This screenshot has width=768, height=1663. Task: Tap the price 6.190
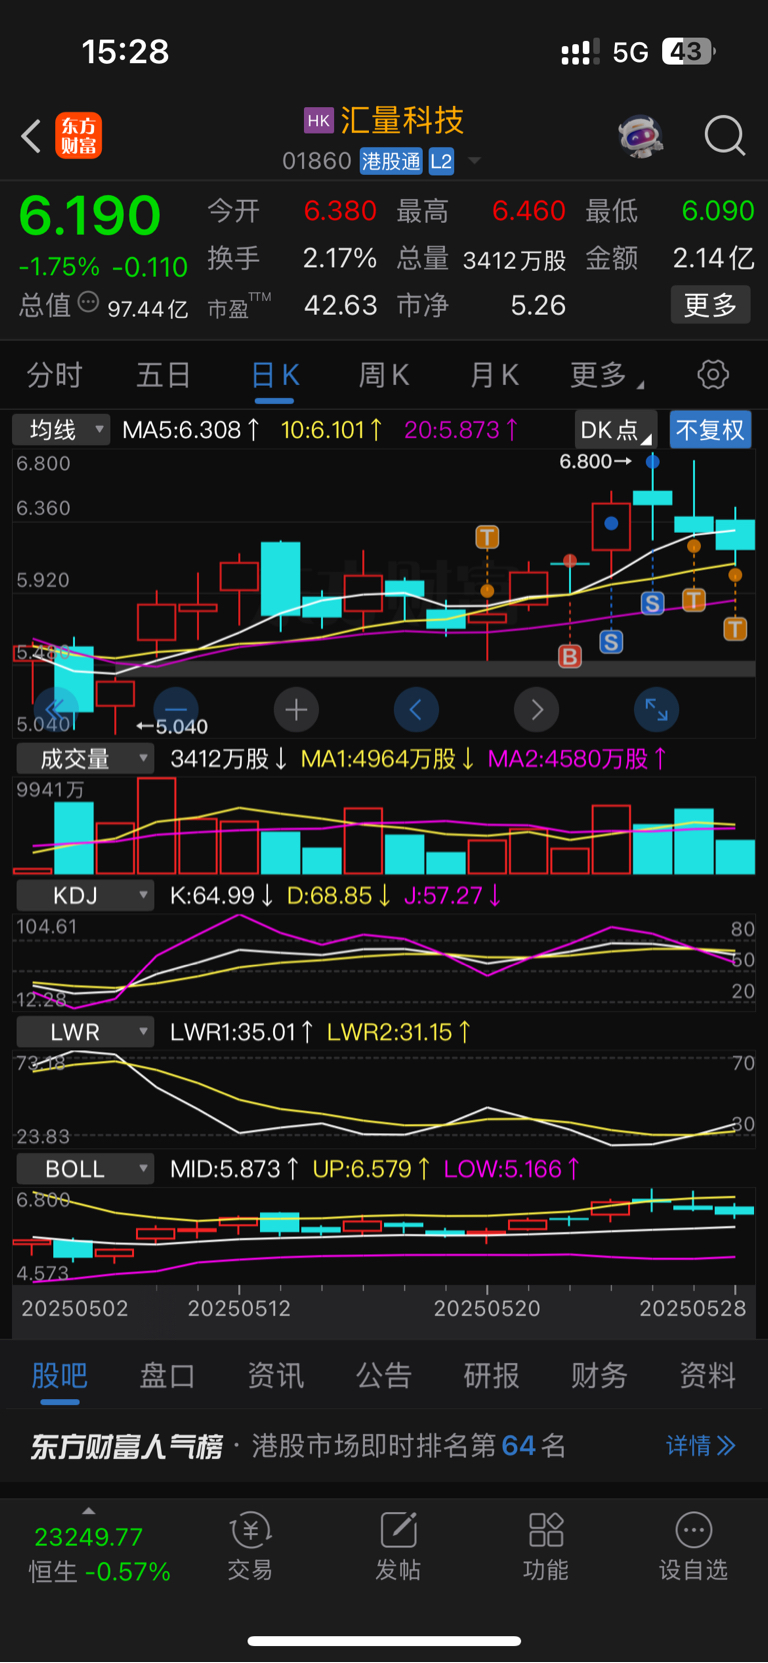coord(89,215)
